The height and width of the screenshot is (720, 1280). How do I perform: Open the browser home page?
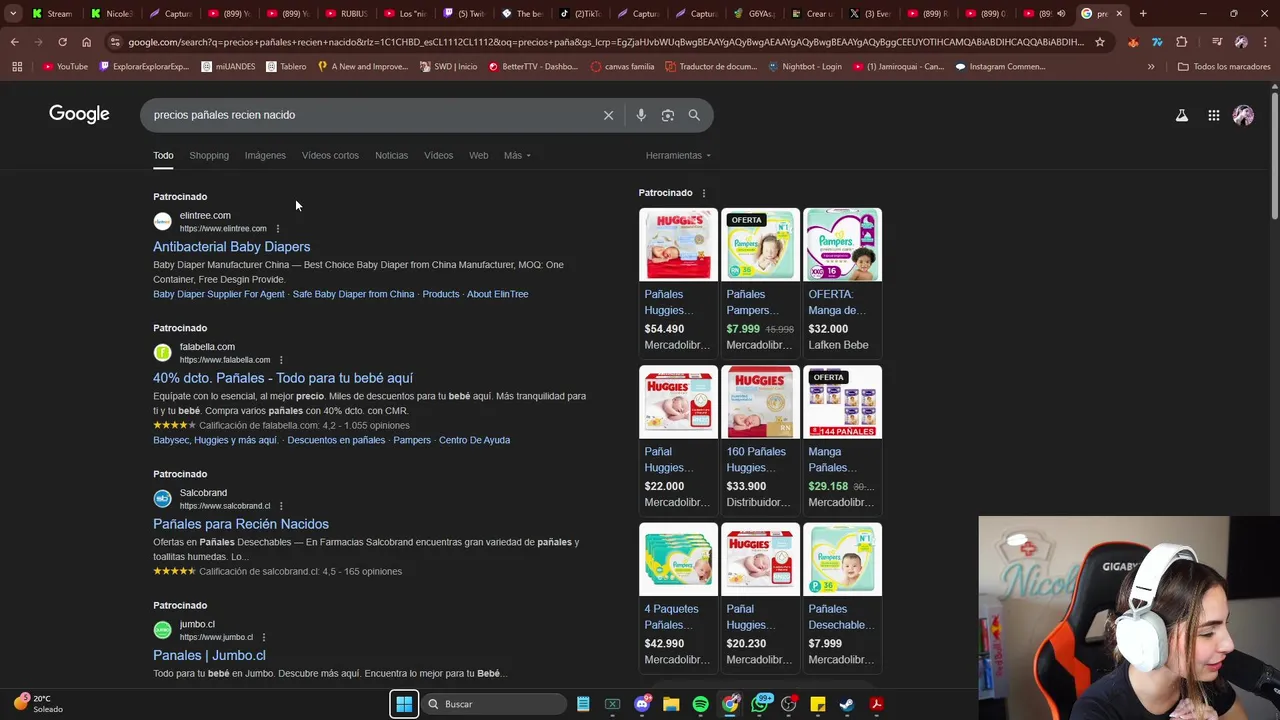tap(86, 42)
